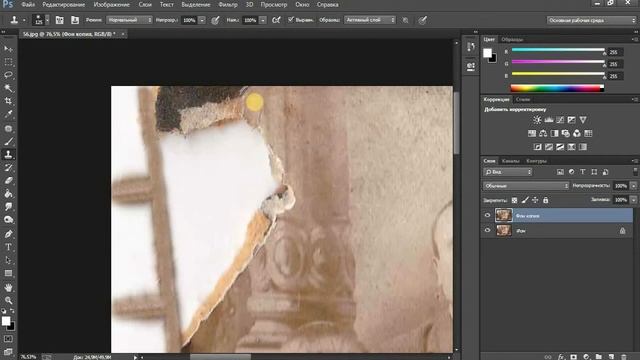The image size is (640, 360).
Task: Hide the Фон копия layer
Action: (487, 216)
